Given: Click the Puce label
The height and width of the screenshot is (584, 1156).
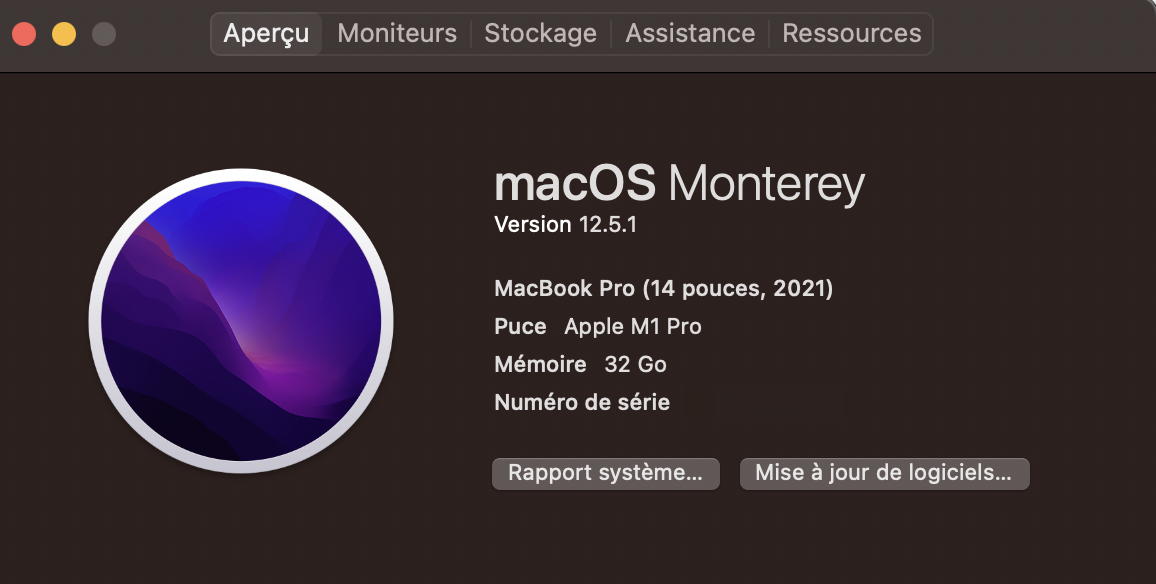Looking at the screenshot, I should coord(520,327).
